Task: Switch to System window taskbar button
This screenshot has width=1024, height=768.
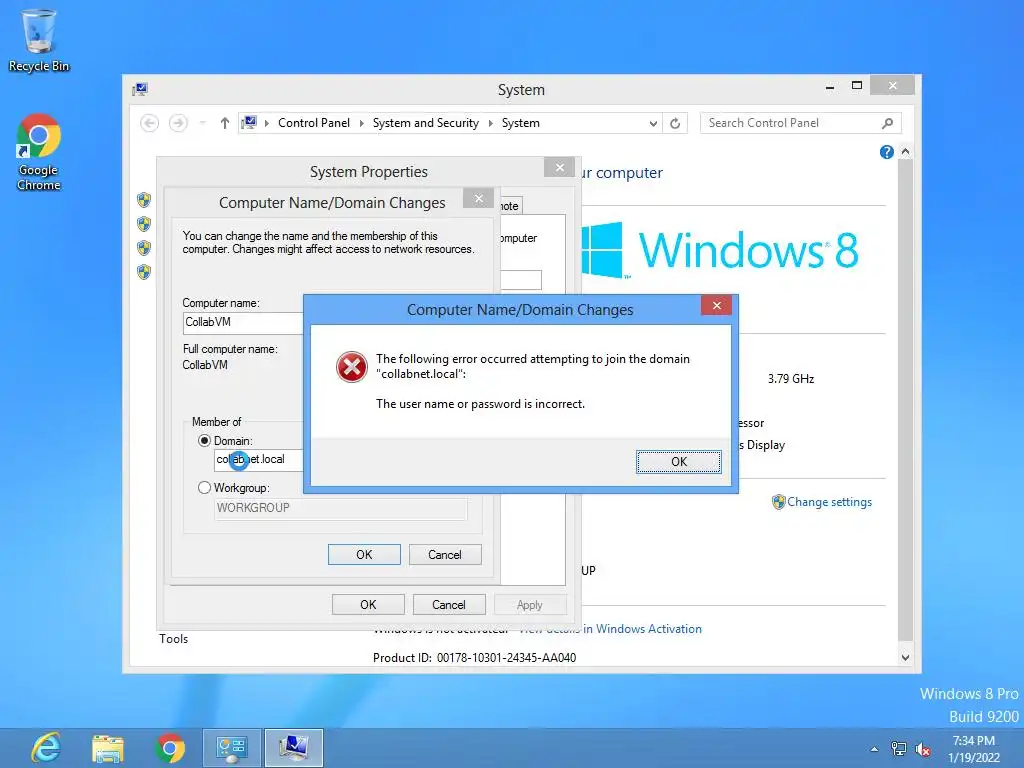Action: 294,748
